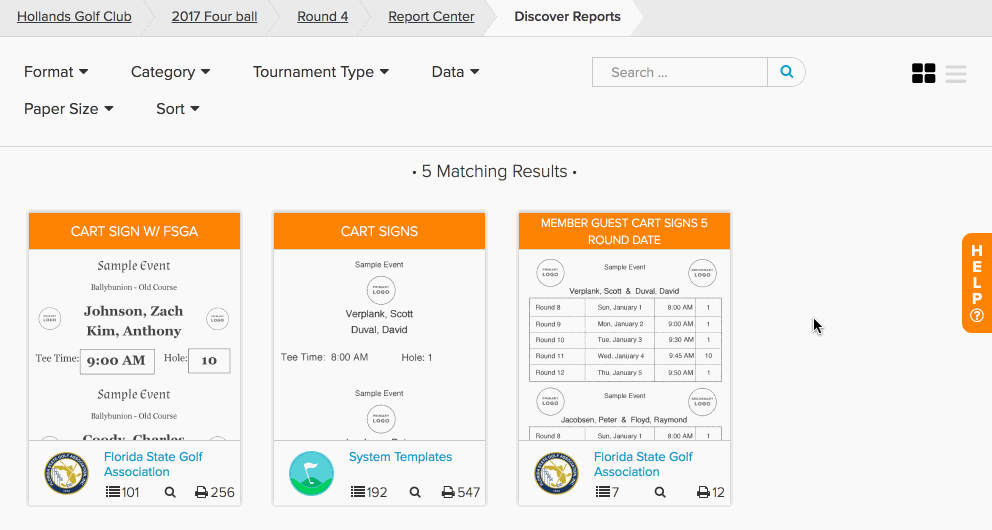
Task: Open the Cart Sign w/ FSGA thumbnail
Action: 134,345
